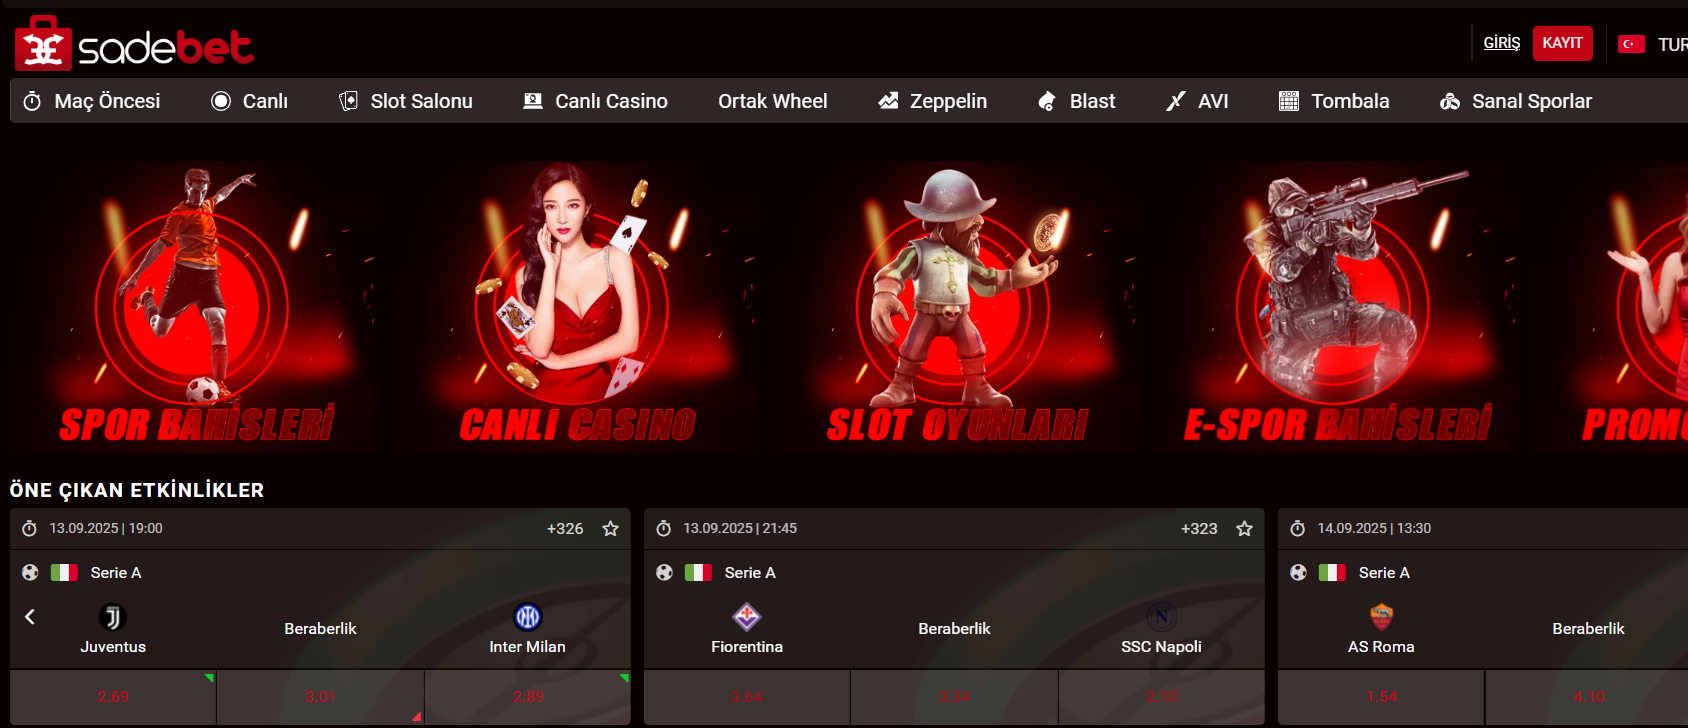
Task: Open the Canlı Casino menu item
Action: [595, 101]
